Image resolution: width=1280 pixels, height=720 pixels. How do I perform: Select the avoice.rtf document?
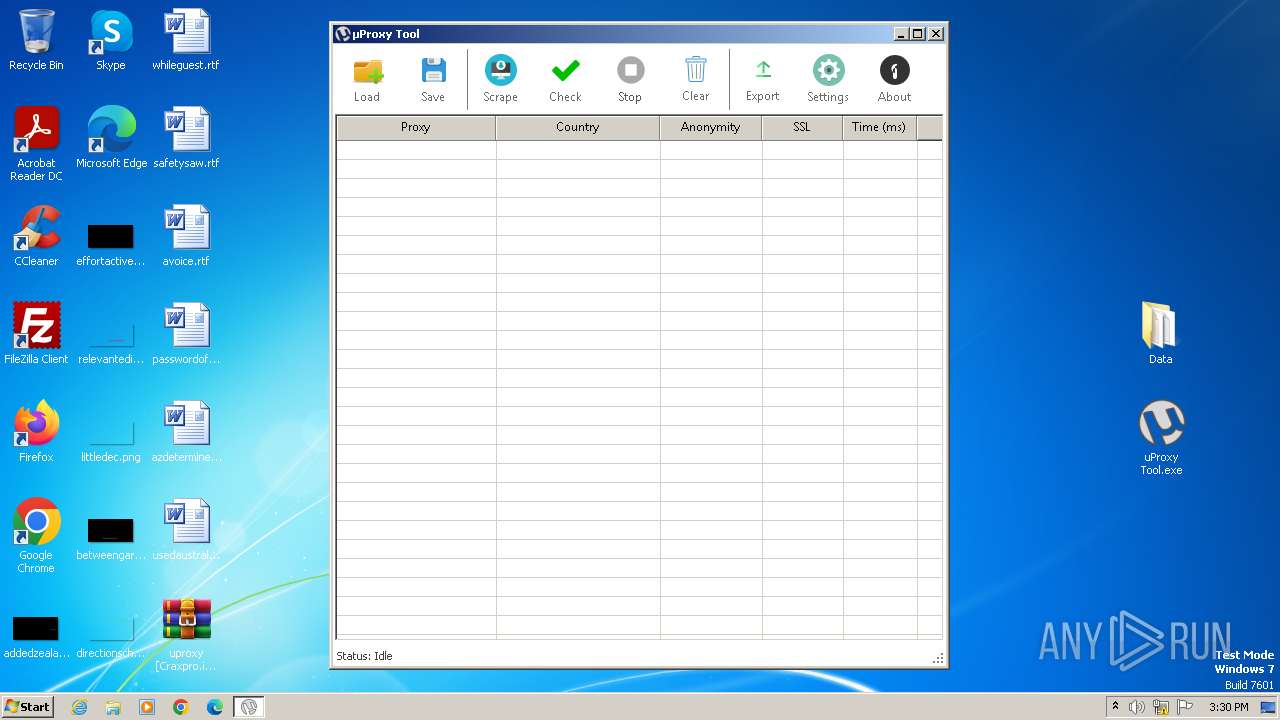[x=186, y=236]
